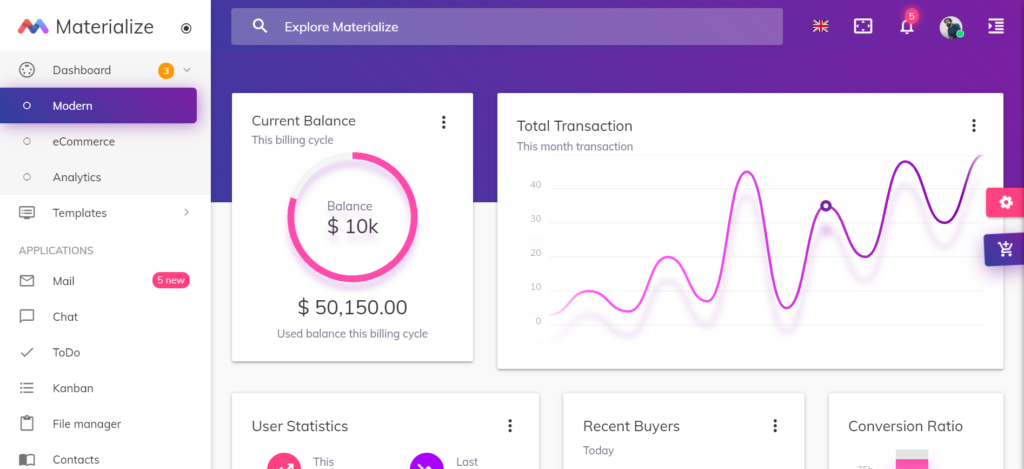Screen dimensions: 1024x469
Task: Open Total Transaction card three-dot menu
Action: (974, 125)
